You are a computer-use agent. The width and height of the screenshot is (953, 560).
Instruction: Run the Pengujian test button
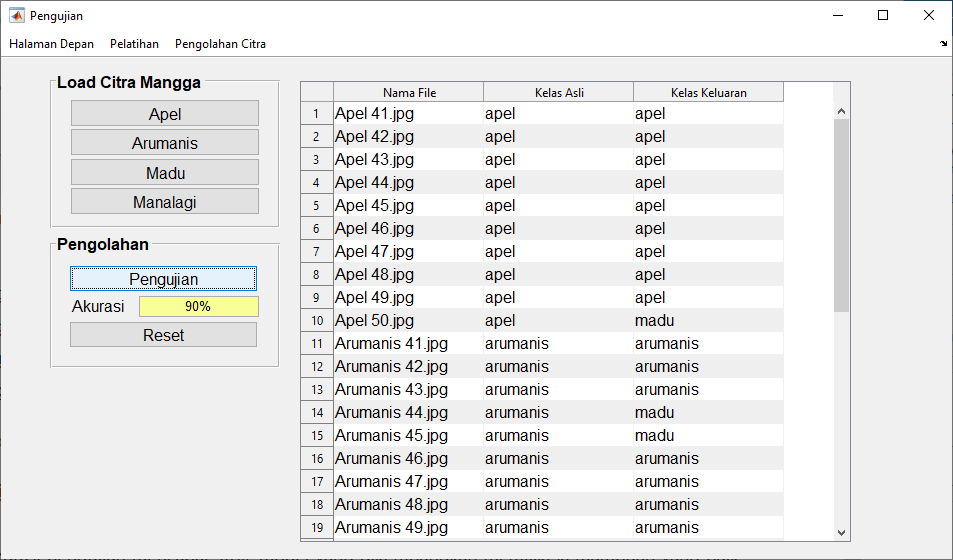163,279
